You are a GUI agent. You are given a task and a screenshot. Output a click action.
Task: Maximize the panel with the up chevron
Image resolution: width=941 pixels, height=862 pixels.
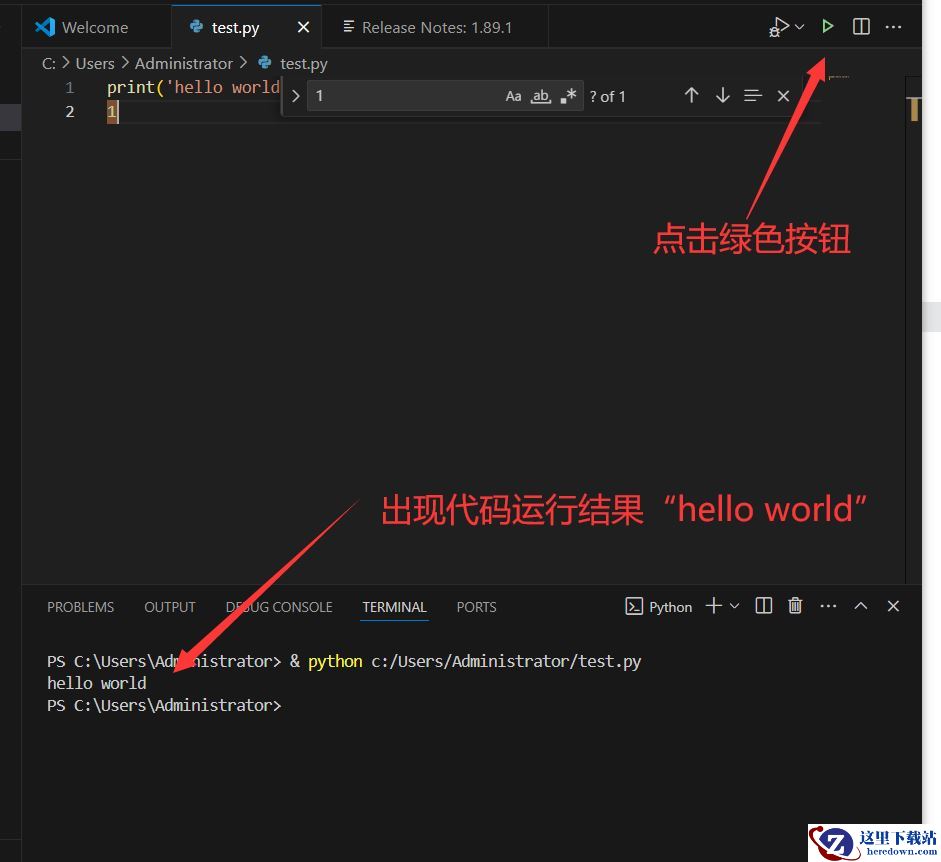click(x=861, y=606)
